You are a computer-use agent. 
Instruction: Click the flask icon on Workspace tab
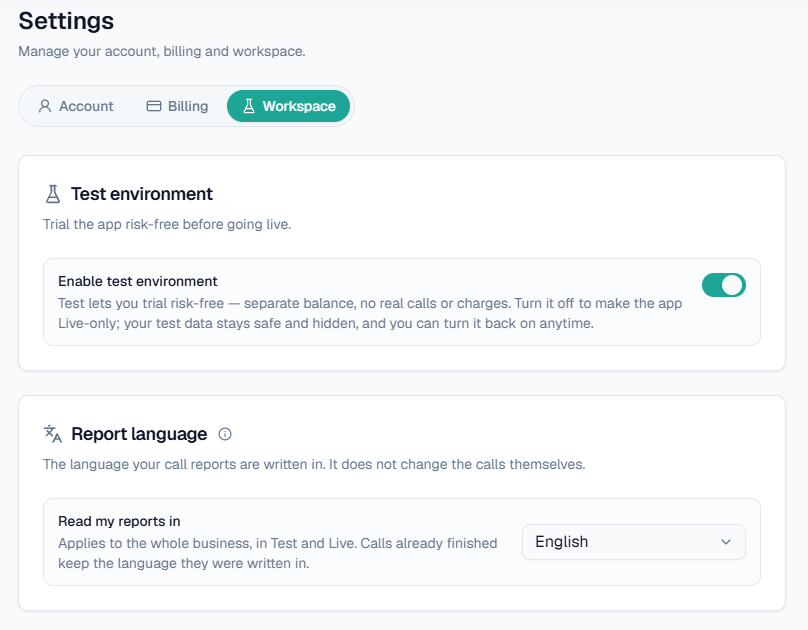[249, 106]
